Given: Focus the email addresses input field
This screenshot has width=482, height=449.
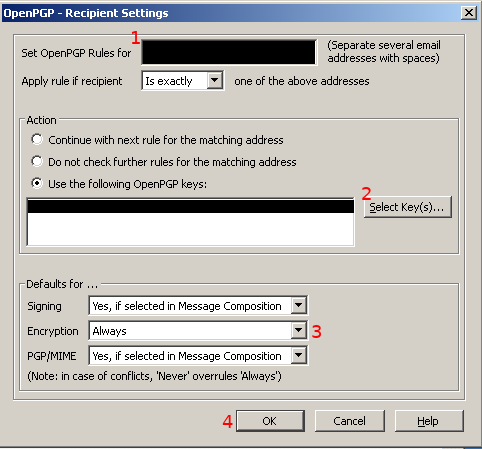Looking at the screenshot, I should (x=229, y=52).
